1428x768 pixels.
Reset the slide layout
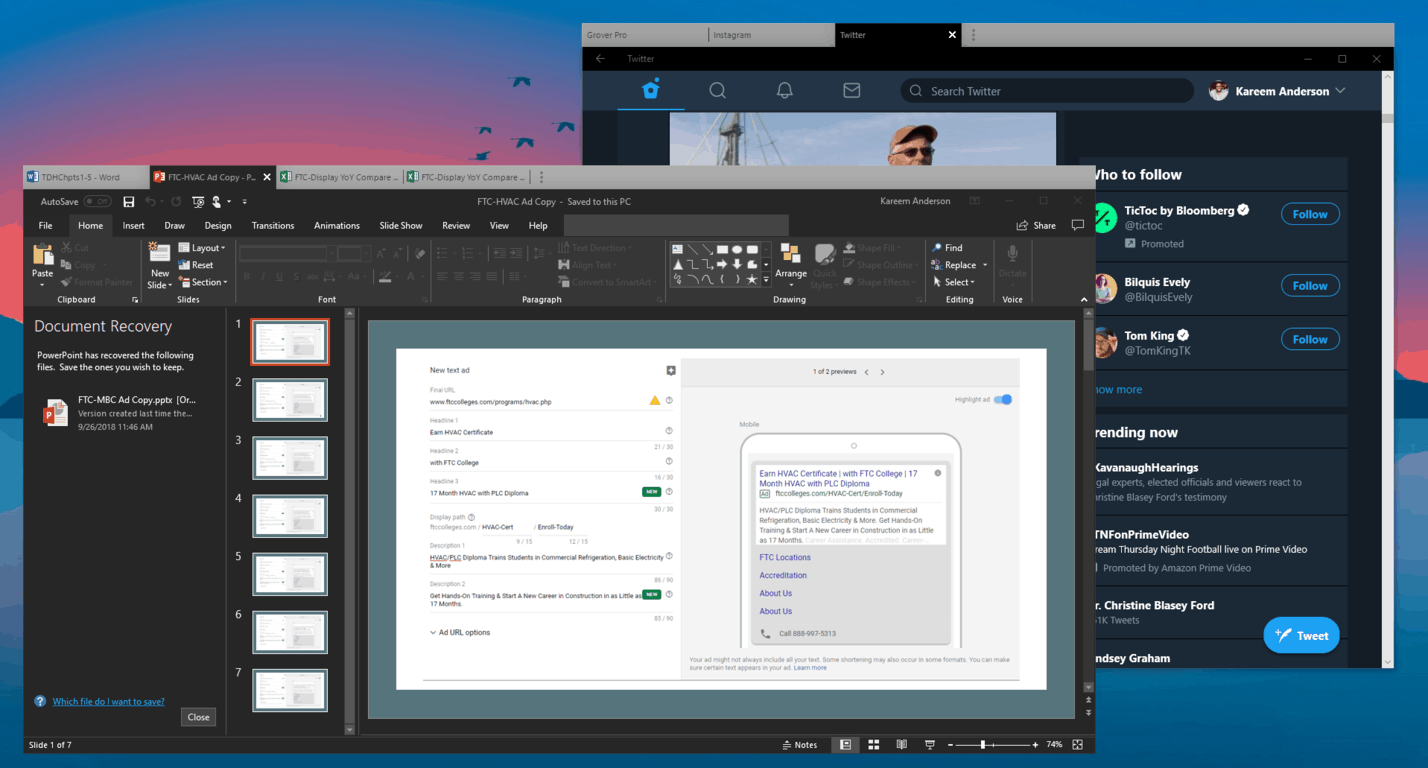tap(196, 265)
